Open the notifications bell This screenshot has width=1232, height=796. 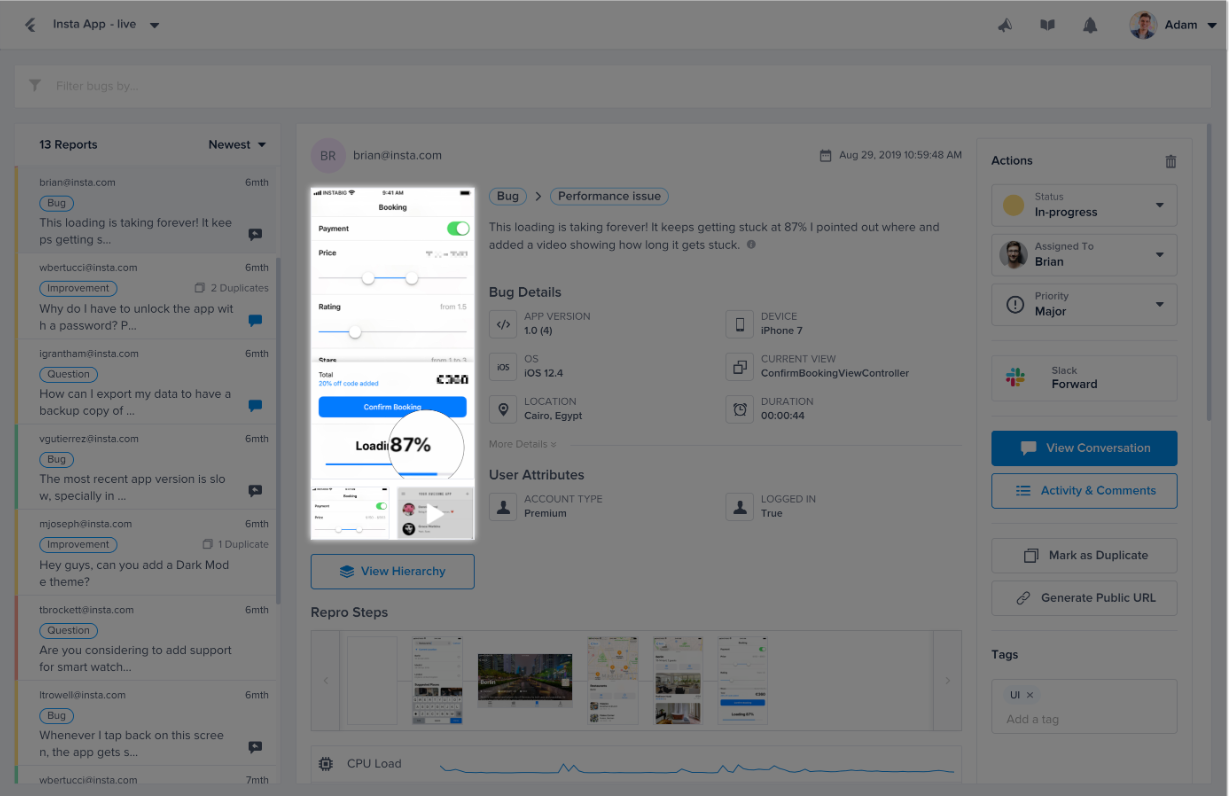pos(1090,25)
